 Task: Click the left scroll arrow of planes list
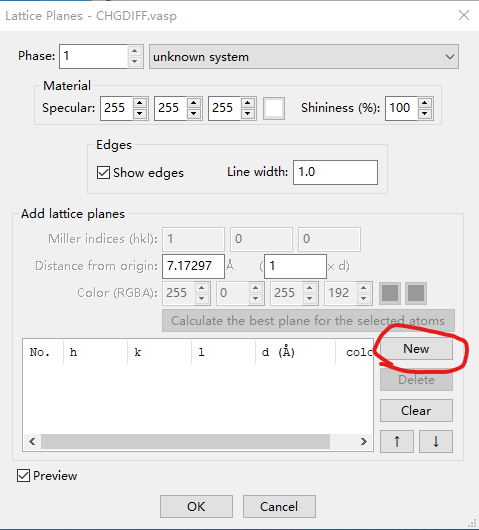tap(32, 441)
